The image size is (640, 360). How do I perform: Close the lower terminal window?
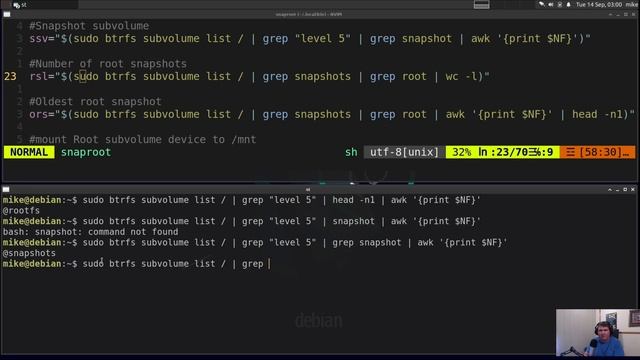tap(633, 189)
